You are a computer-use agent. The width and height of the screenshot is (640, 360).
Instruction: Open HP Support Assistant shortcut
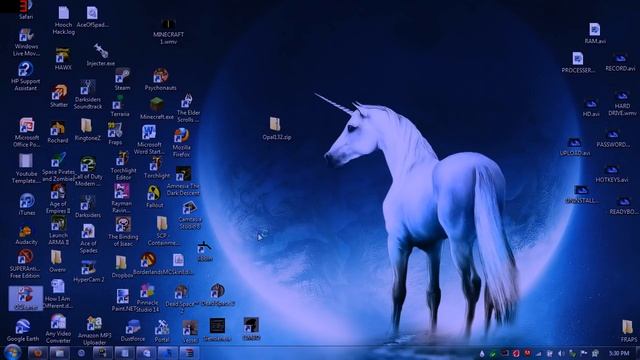(x=25, y=77)
